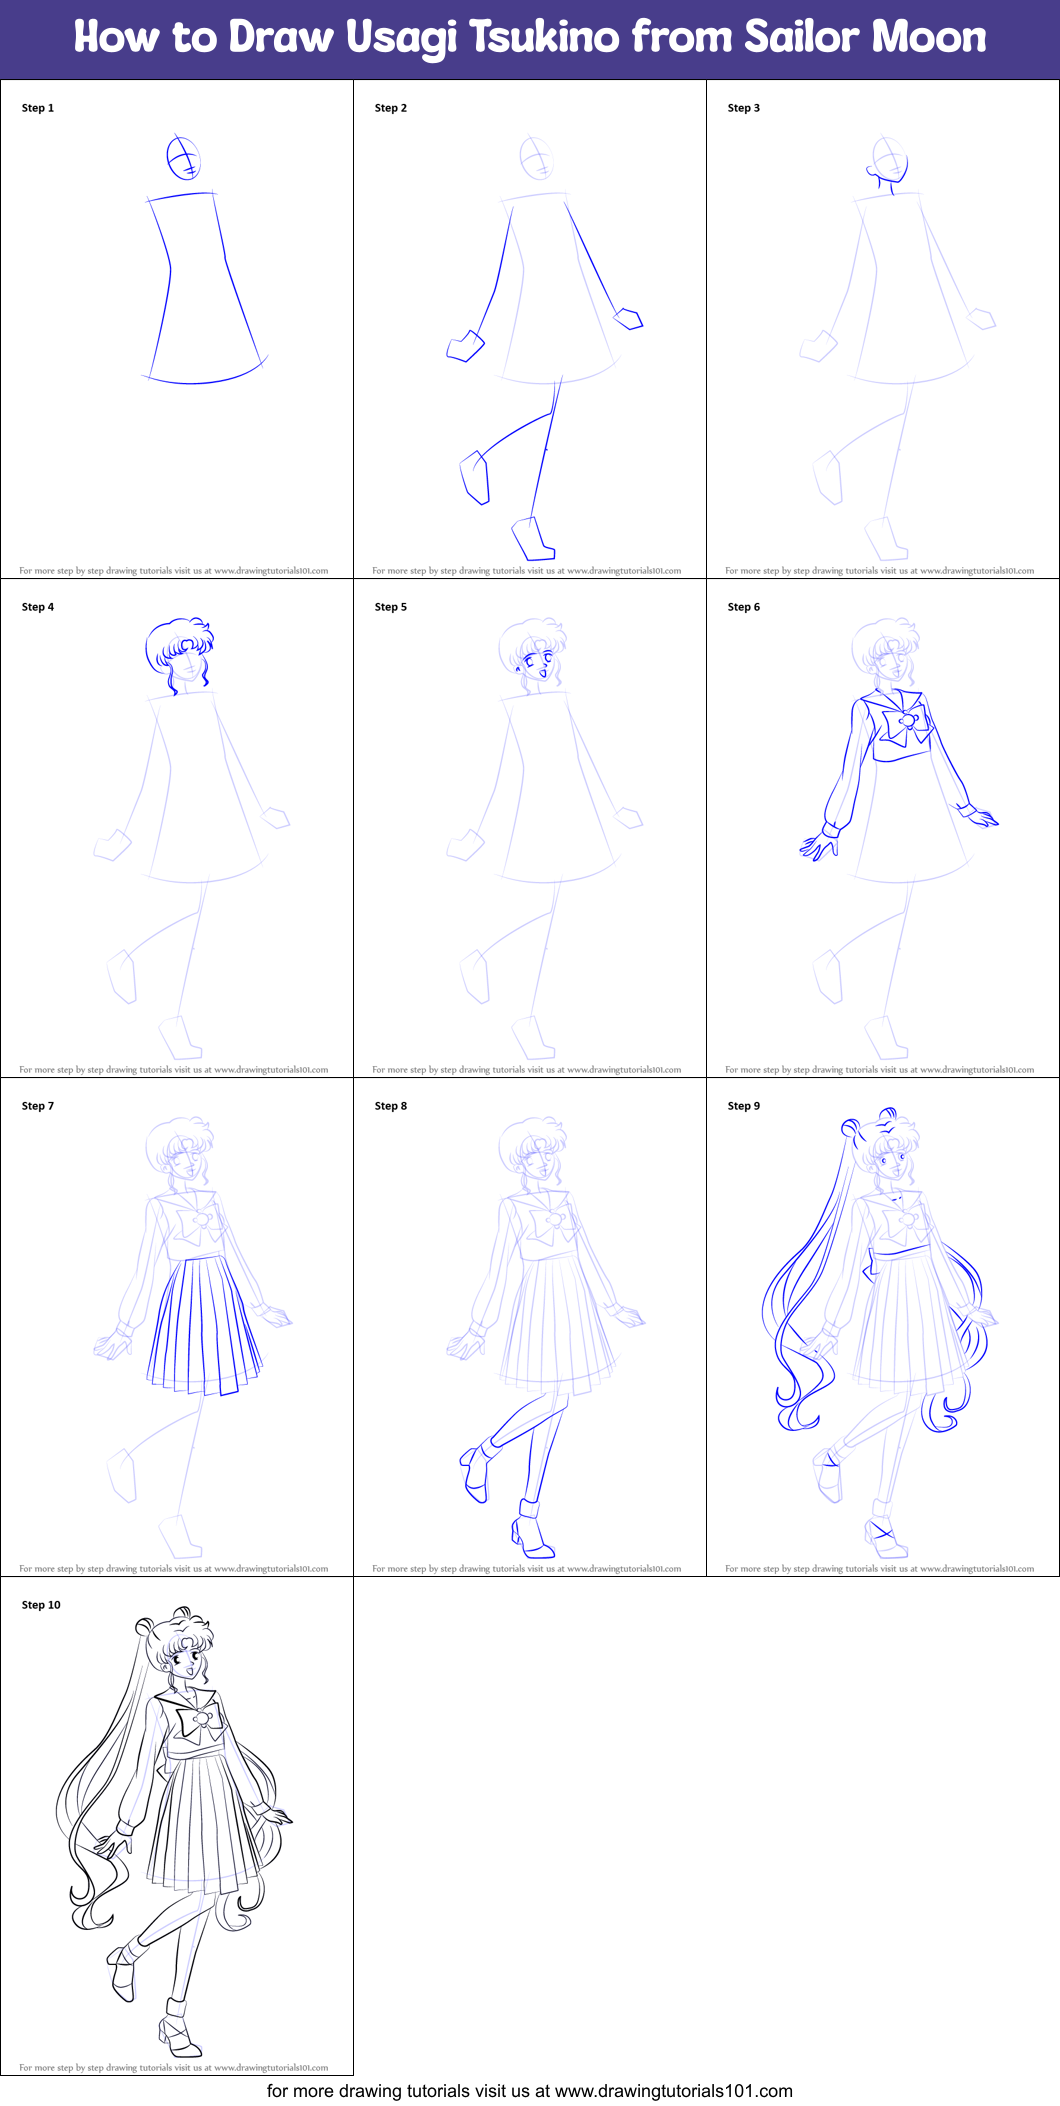The width and height of the screenshot is (1060, 2106).
Task: Click the Step 4 drawing thumbnail
Action: point(176,828)
